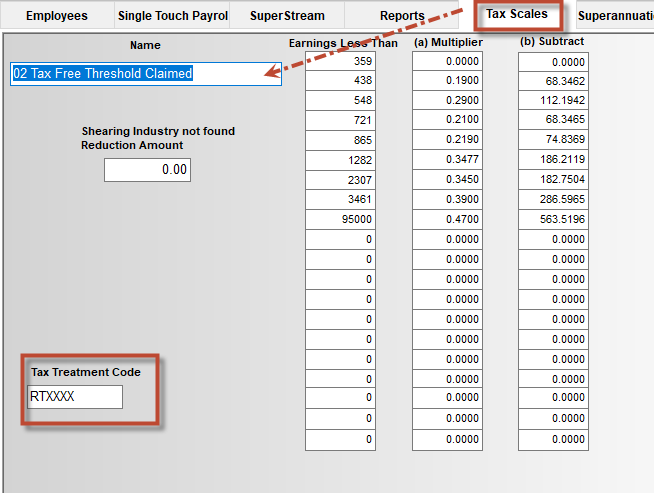This screenshot has height=493, width=654.
Task: Click the Subtract field showing 186.2119
Action: point(553,160)
